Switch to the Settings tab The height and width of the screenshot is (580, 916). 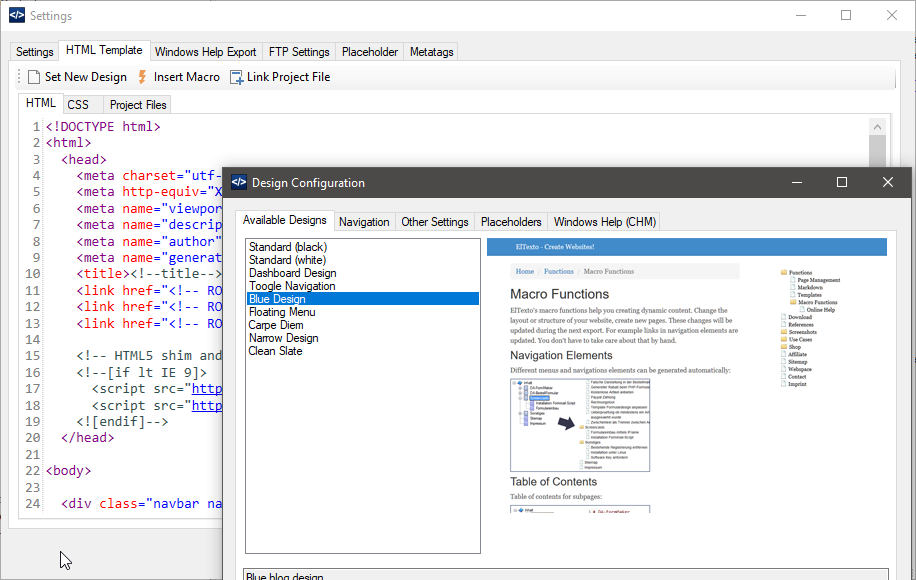34,52
